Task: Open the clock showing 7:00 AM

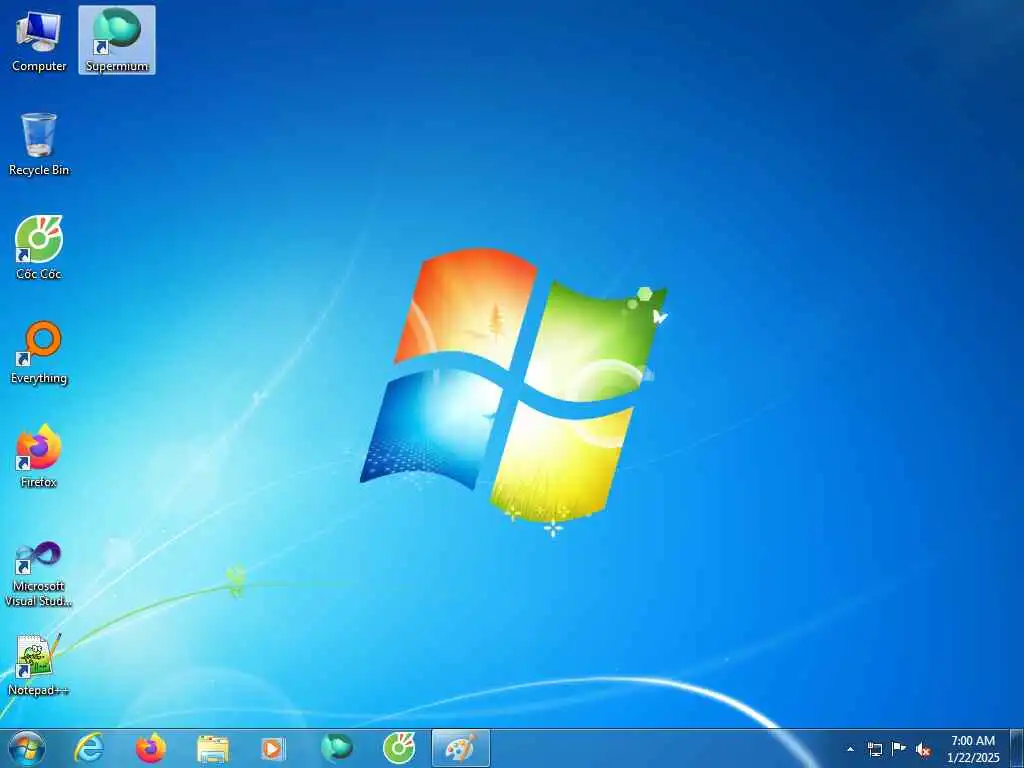Action: point(973,748)
